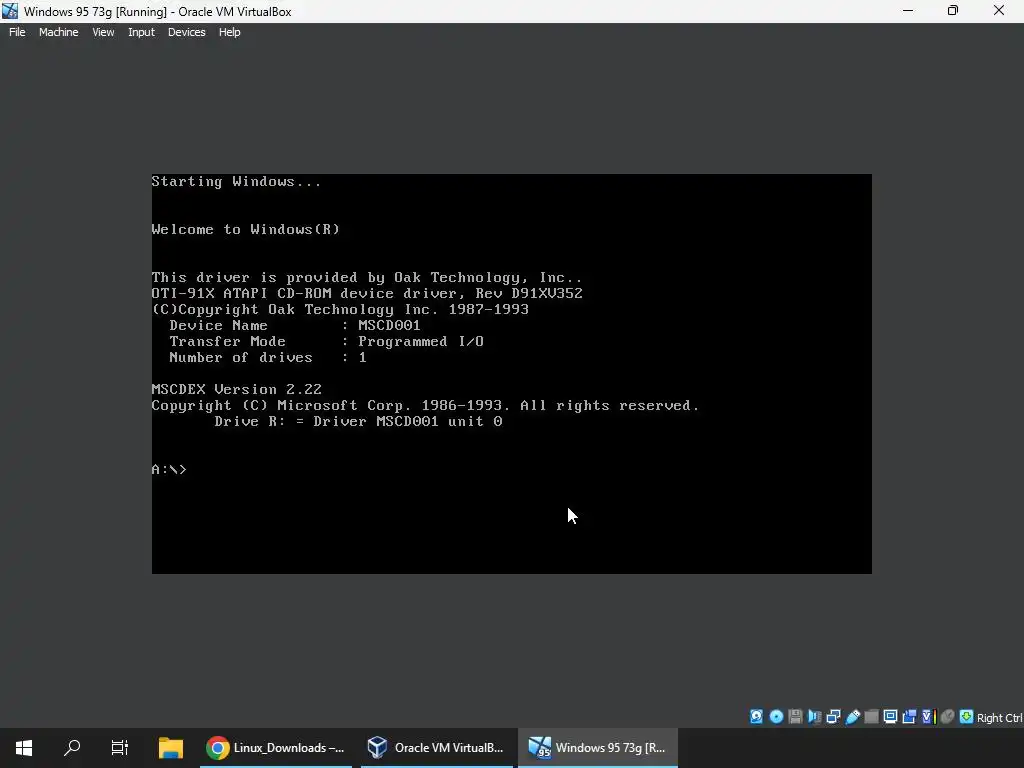Click the USB devices status icon
1024x768 pixels.
(x=852, y=716)
